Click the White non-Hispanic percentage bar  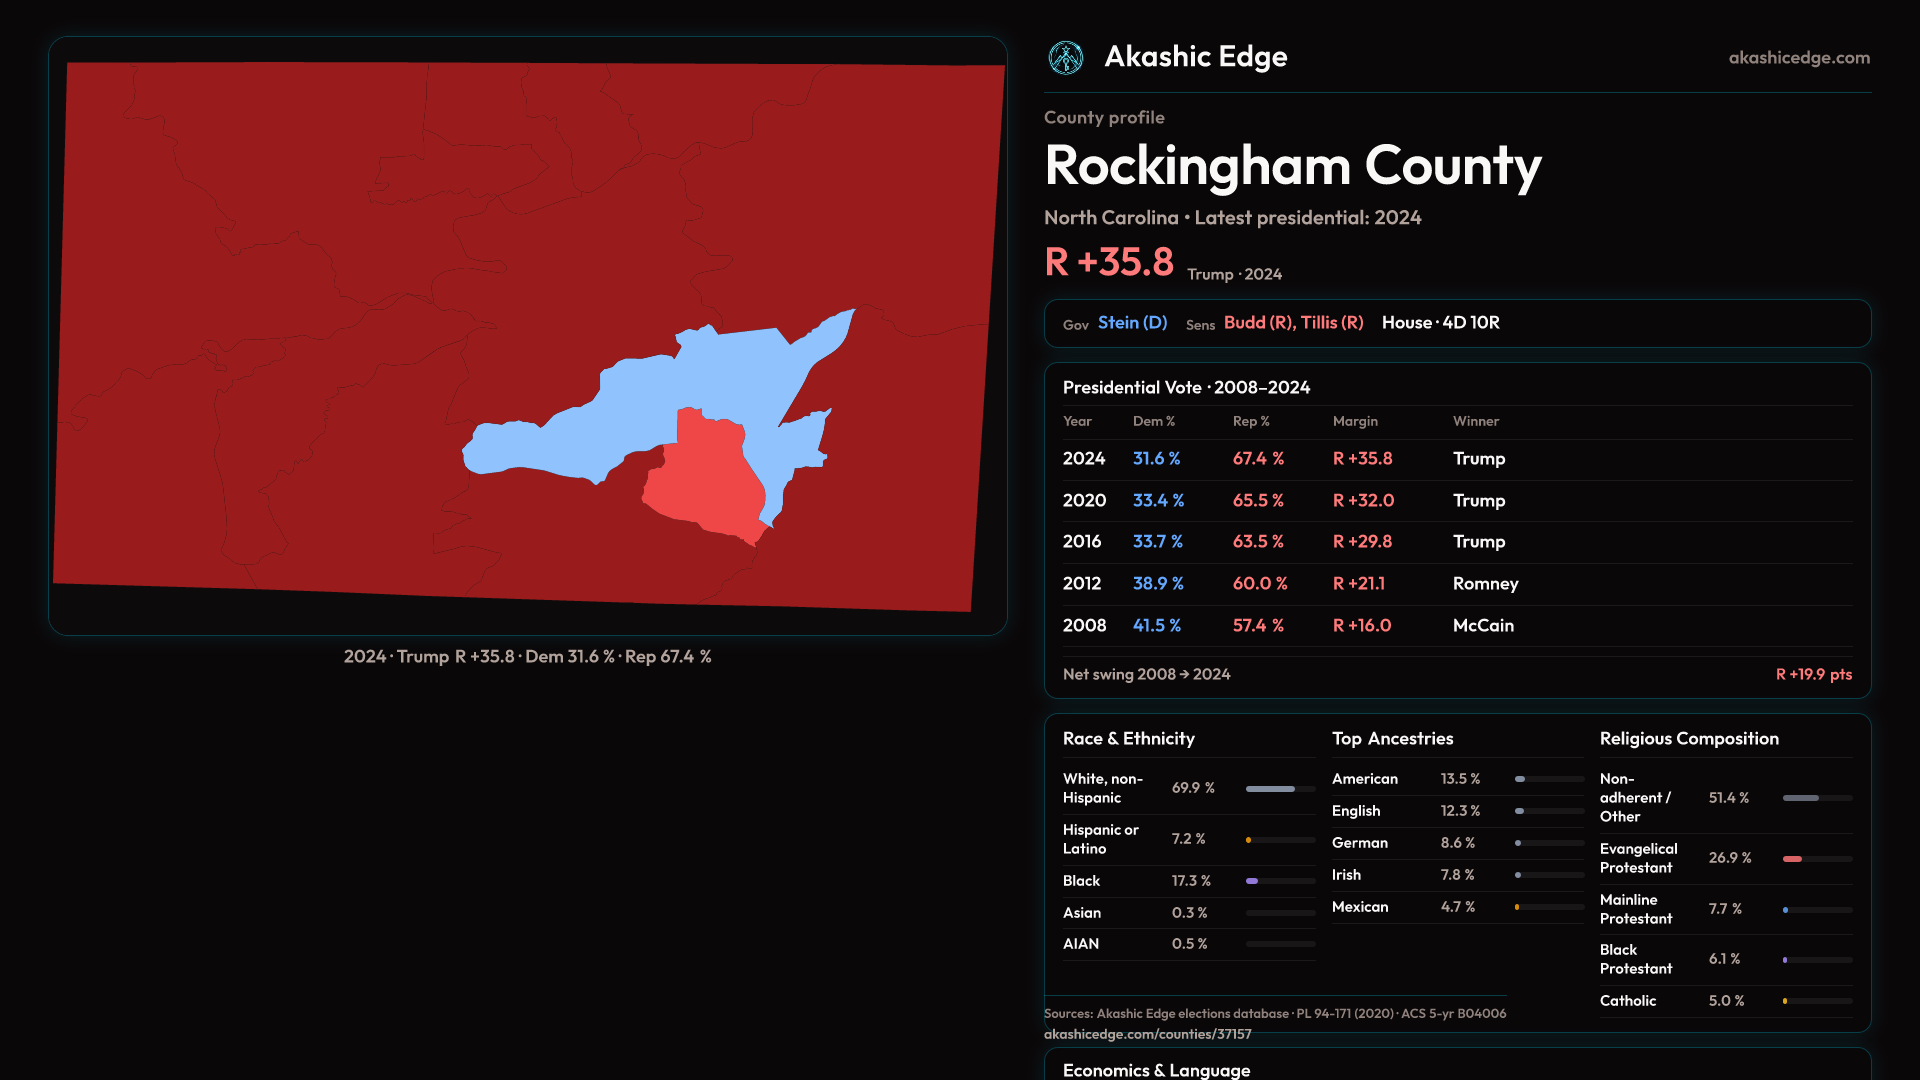tap(1270, 789)
